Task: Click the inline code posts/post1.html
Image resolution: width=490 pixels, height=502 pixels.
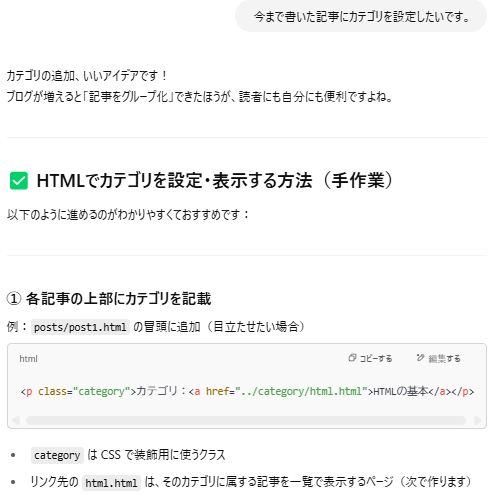Action: pyautogui.click(x=80, y=327)
